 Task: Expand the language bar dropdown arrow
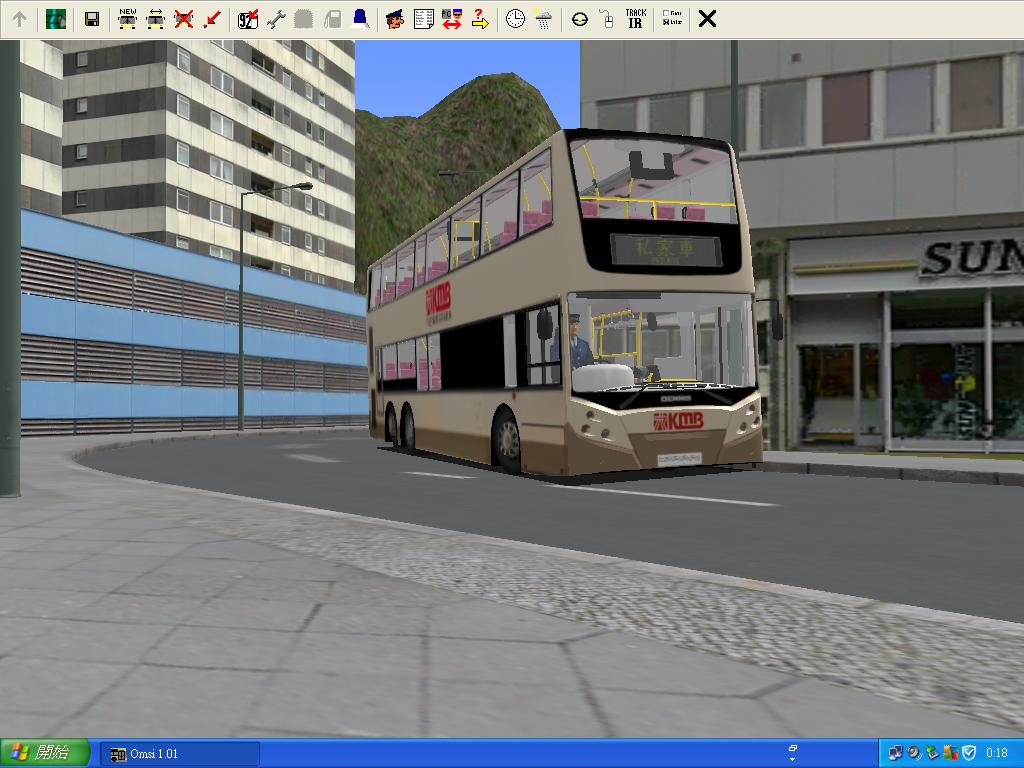tap(793, 760)
